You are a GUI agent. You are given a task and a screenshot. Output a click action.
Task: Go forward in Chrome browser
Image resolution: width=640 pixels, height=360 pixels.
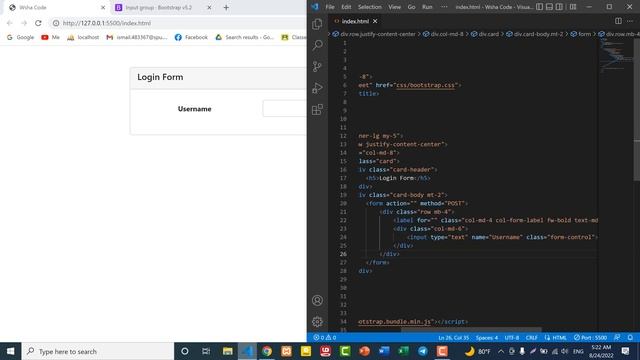tap(24, 23)
